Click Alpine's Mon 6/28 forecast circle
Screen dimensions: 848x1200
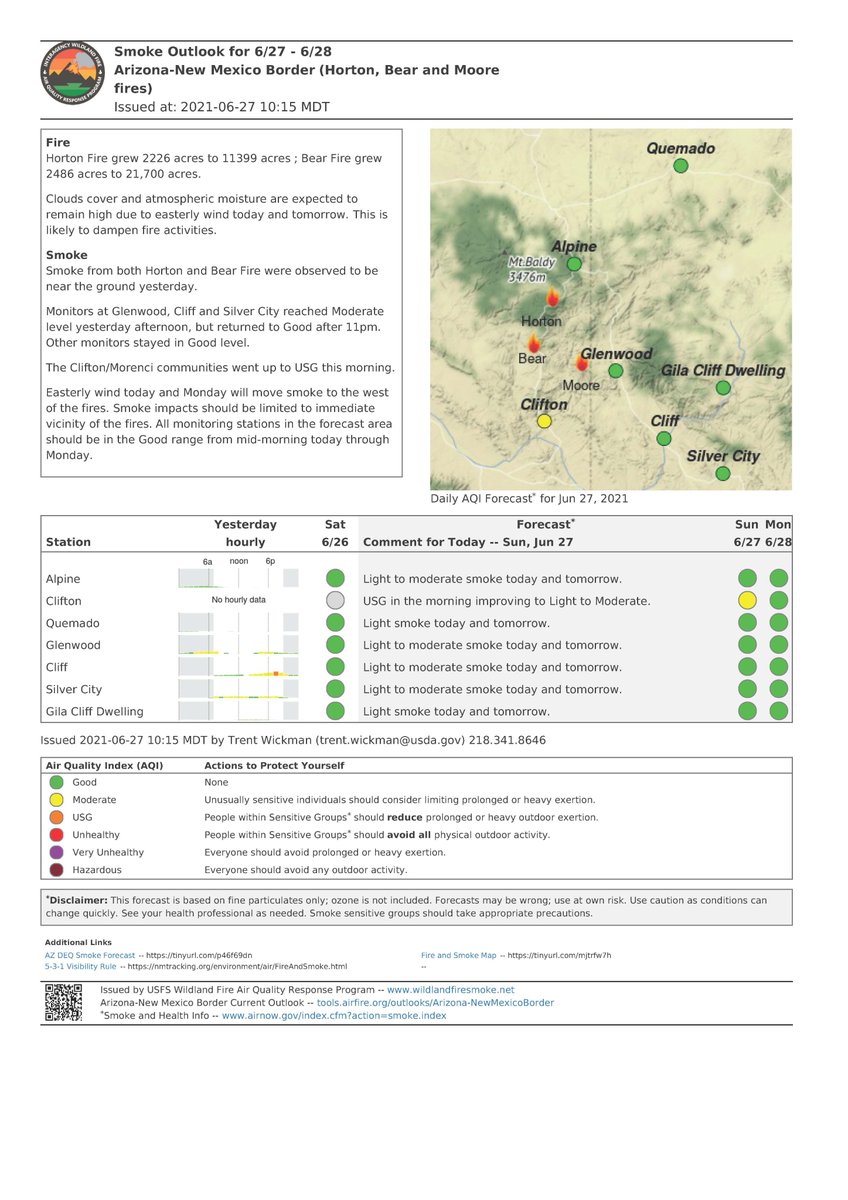(779, 578)
